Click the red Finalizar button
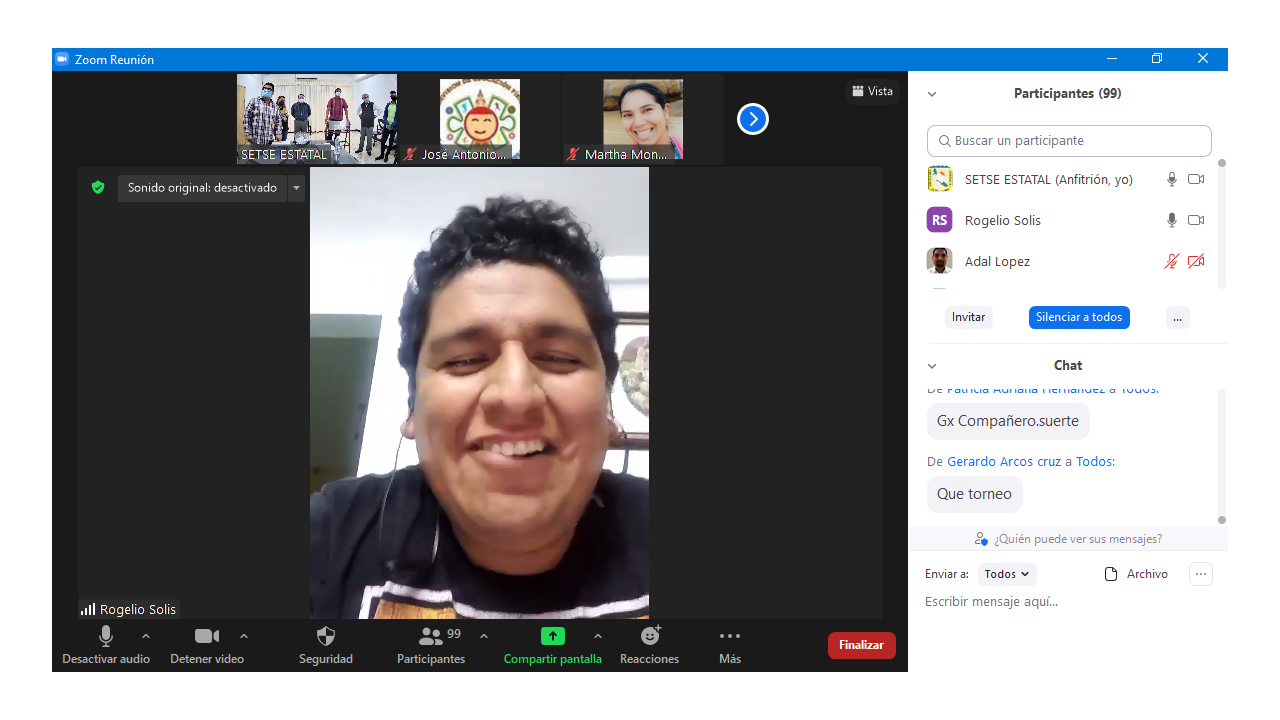This screenshot has width=1280, height=720. tap(861, 645)
